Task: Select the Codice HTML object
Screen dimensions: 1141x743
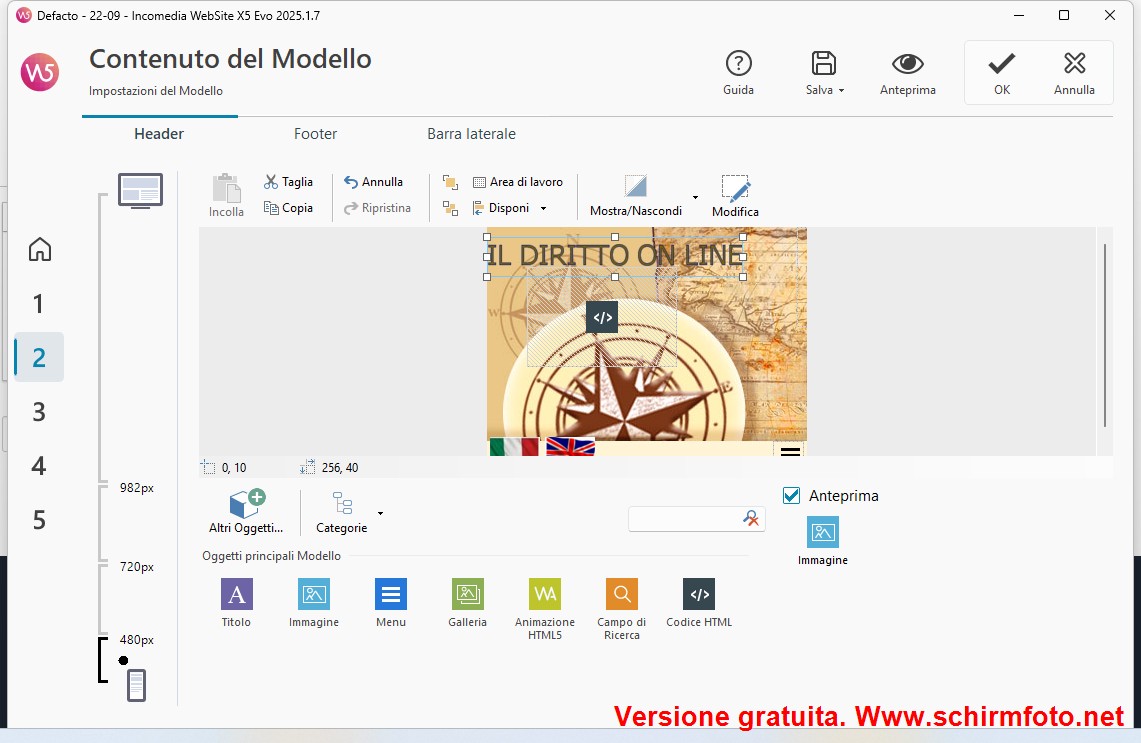Action: coord(699,595)
